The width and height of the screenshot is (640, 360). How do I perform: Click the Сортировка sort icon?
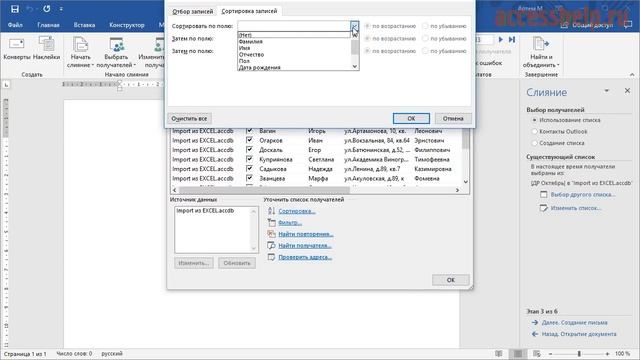pyautogui.click(x=271, y=211)
